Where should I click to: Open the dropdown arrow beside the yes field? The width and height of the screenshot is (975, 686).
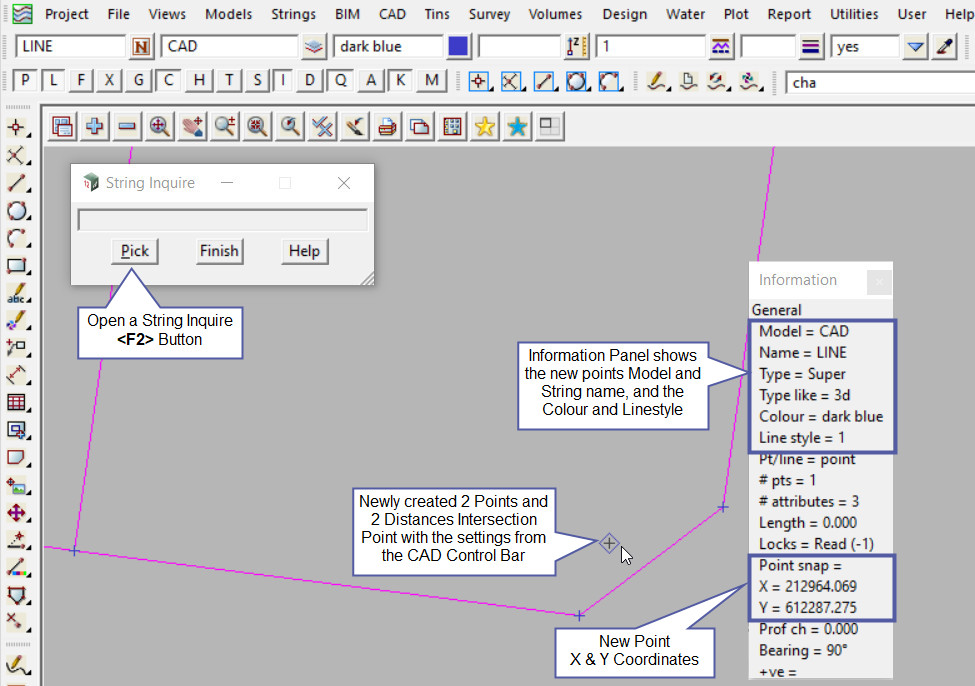[915, 46]
